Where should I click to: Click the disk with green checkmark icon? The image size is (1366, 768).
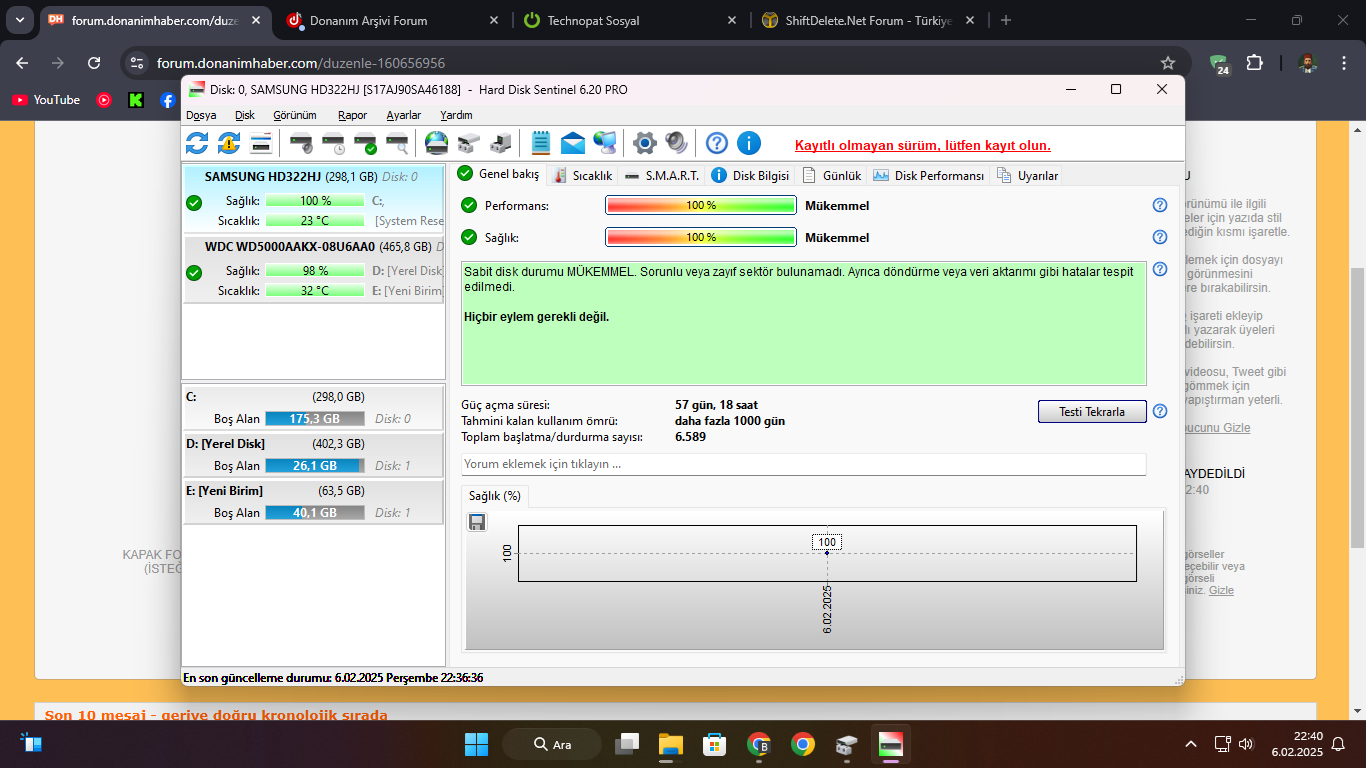(x=366, y=143)
